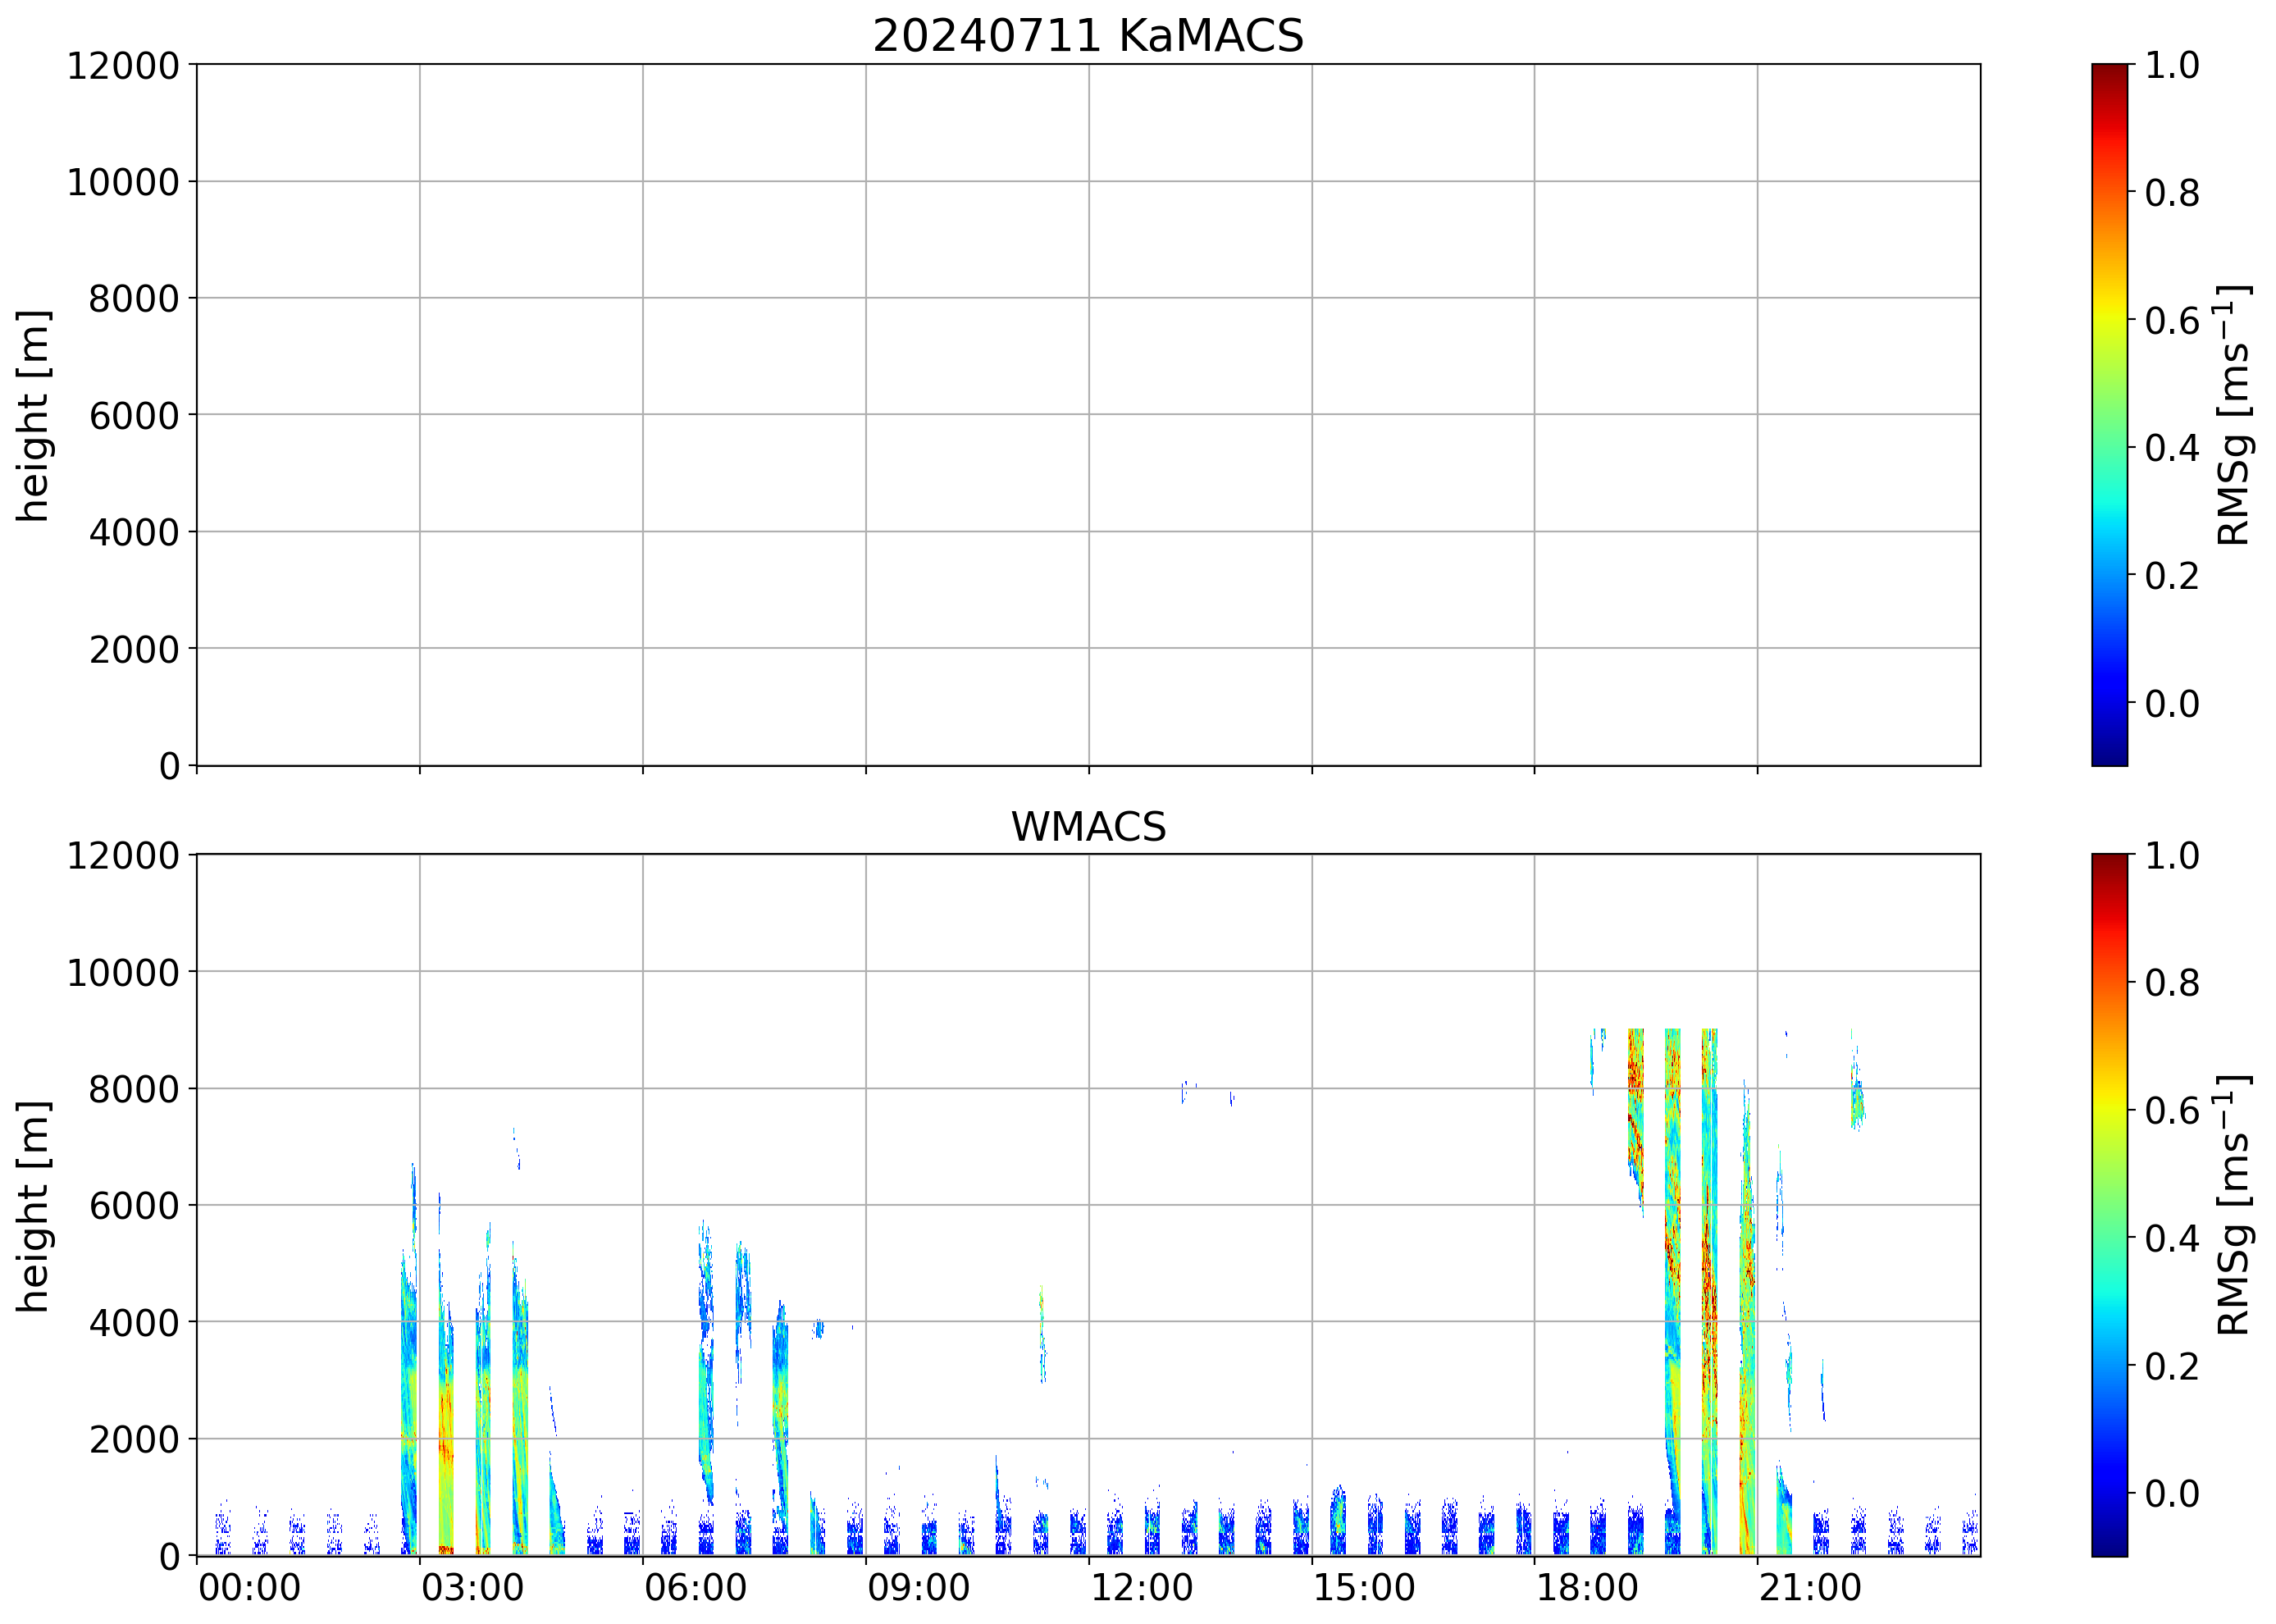Click the WMACS subplot title

click(x=1088, y=827)
